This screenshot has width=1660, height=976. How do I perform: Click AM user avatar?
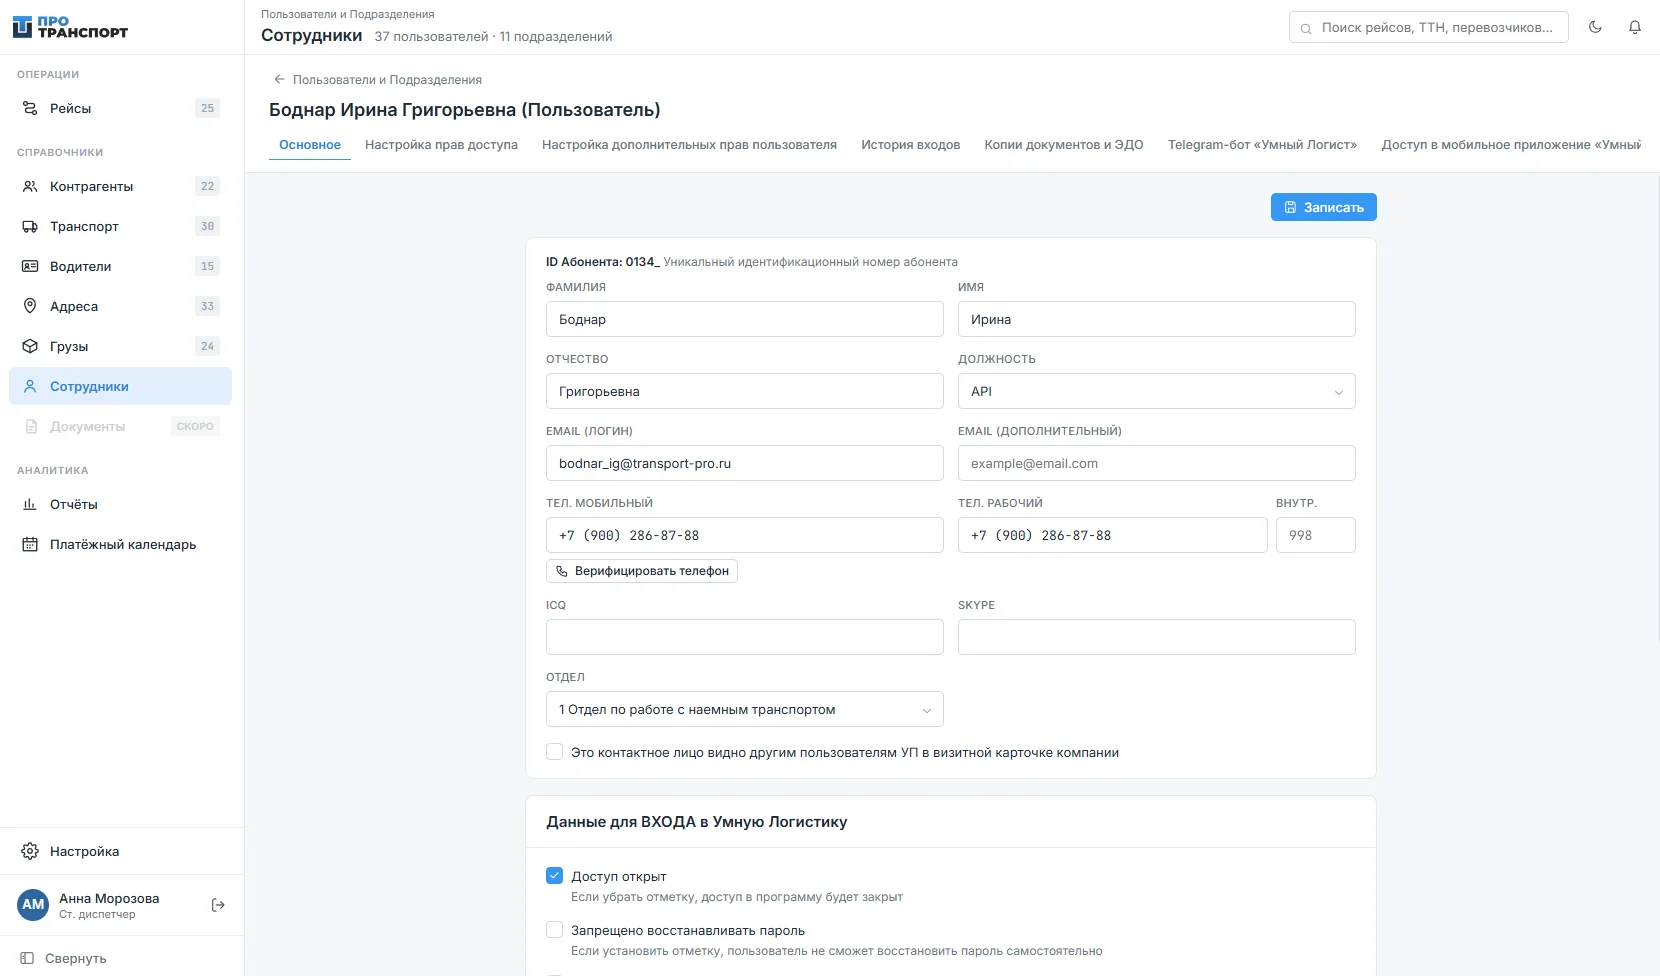tap(33, 905)
